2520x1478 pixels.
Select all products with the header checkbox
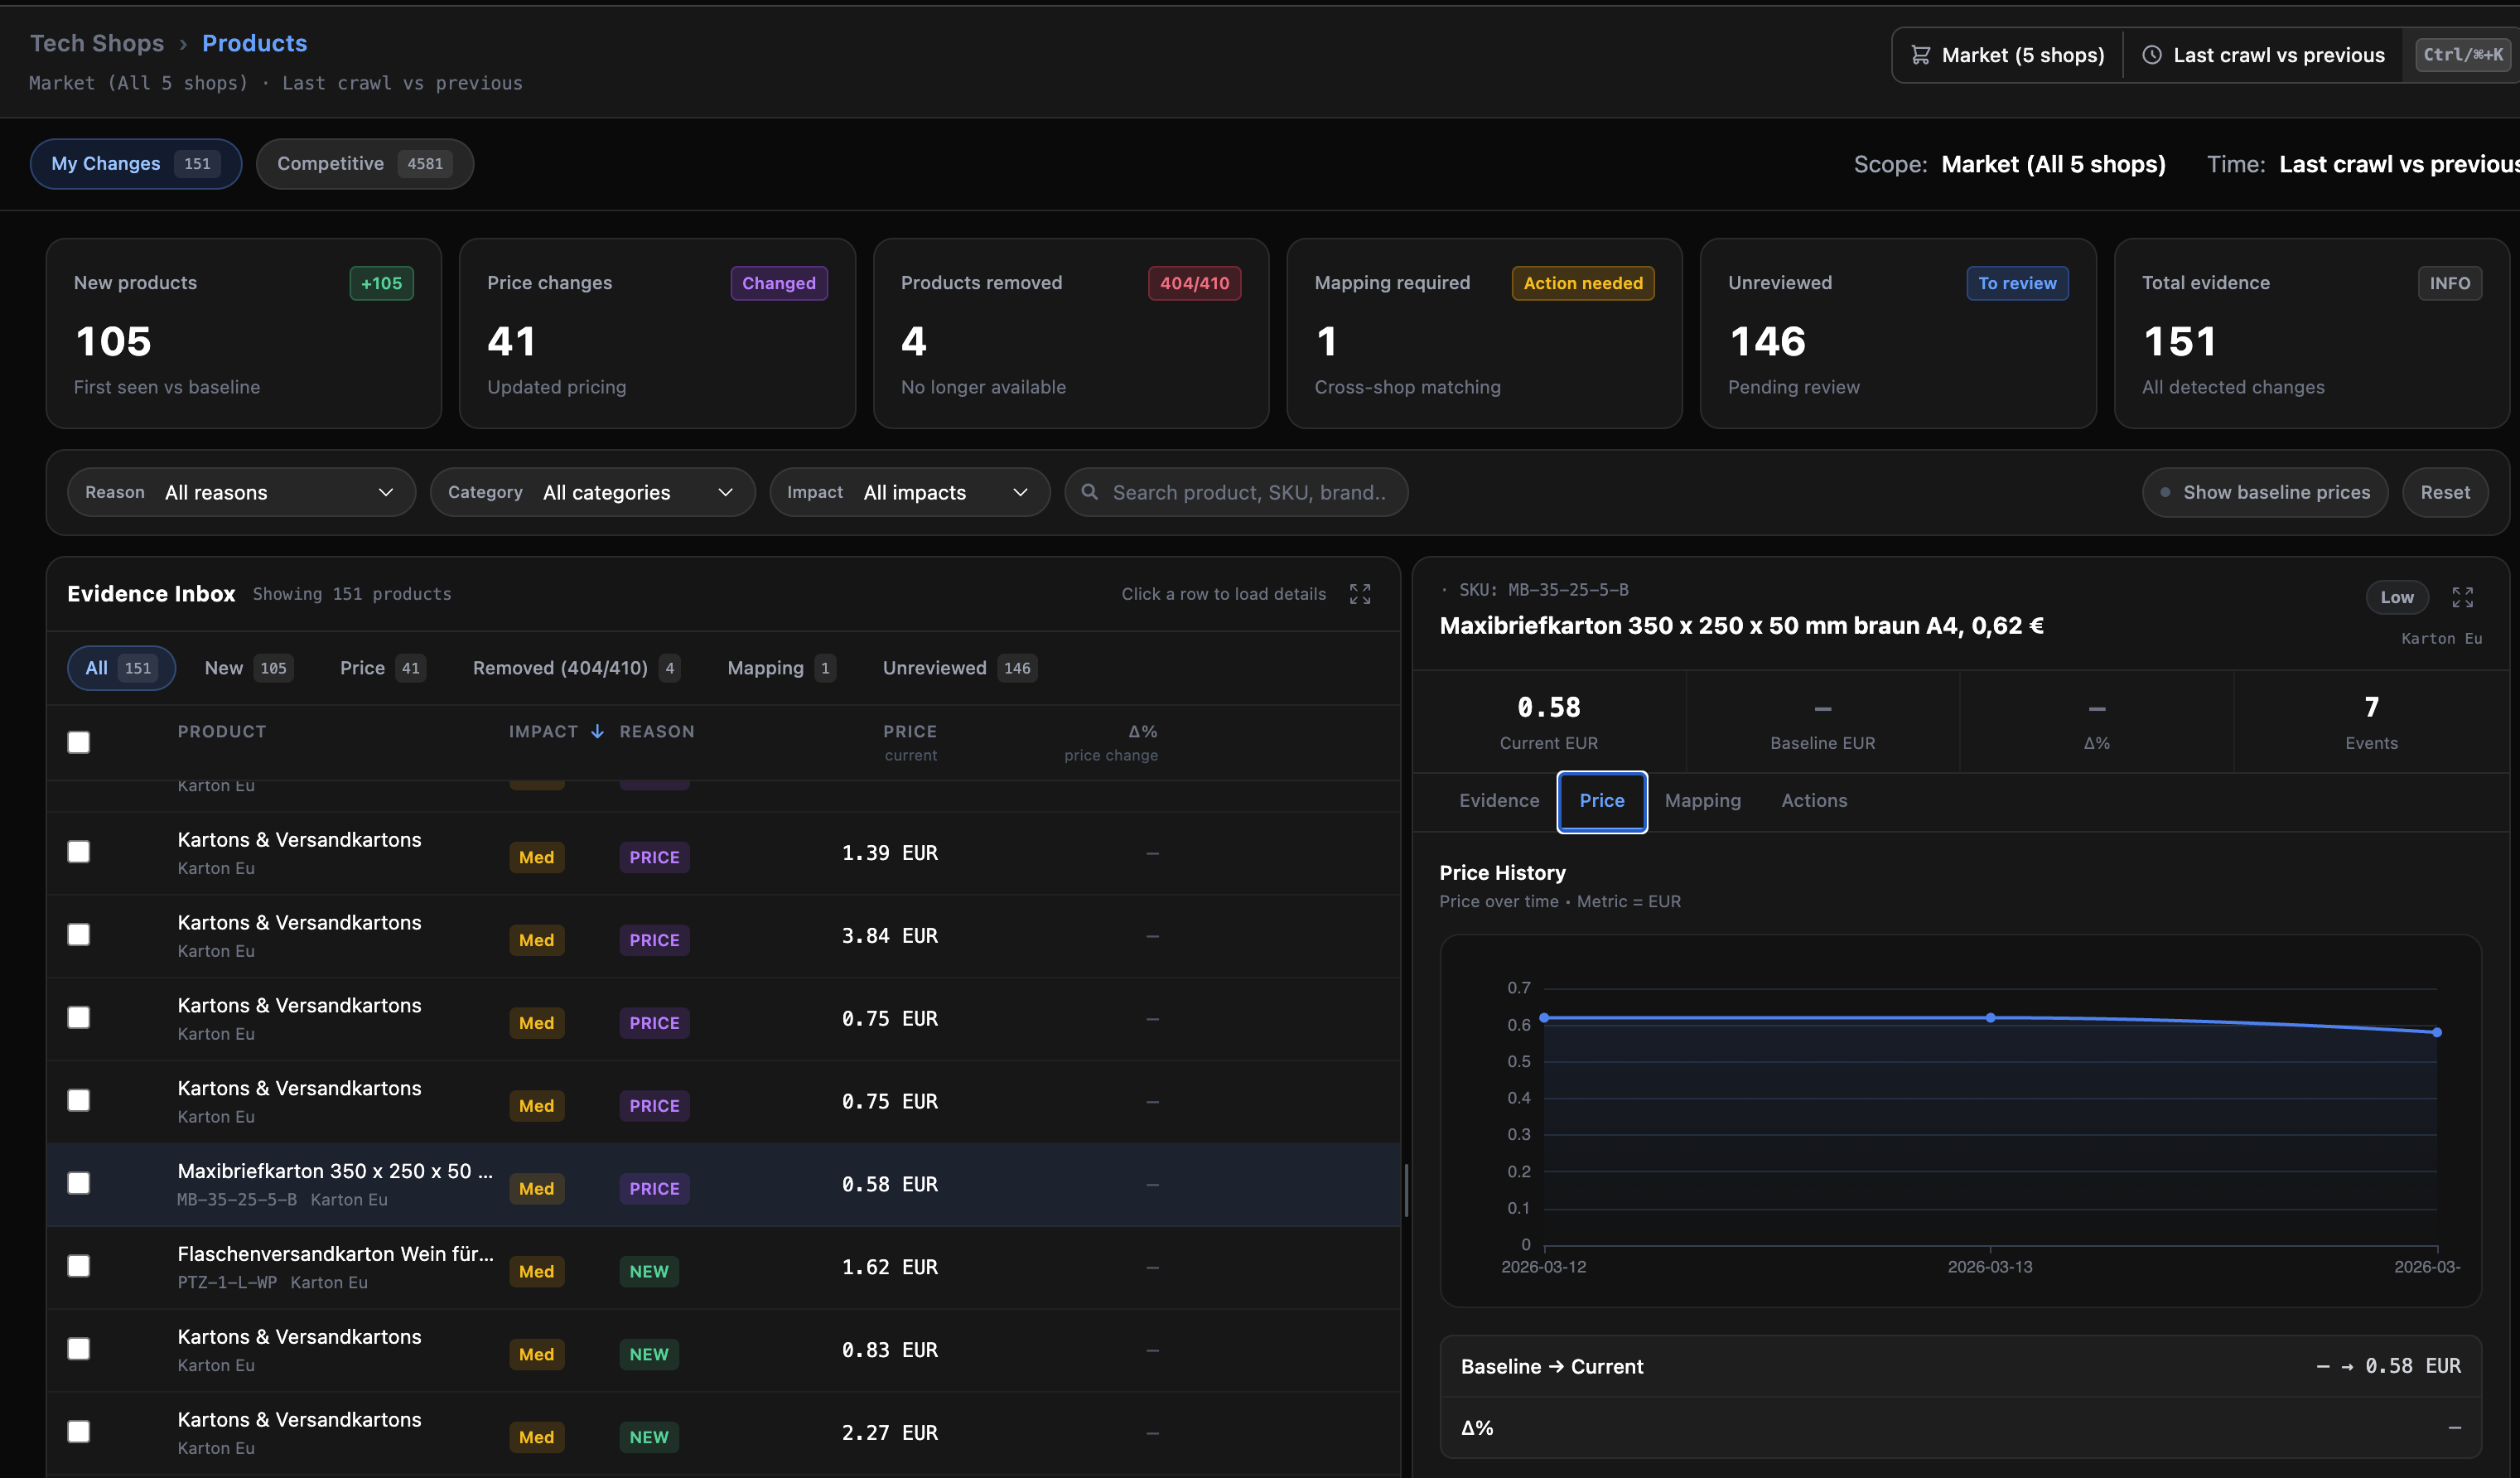coord(78,742)
